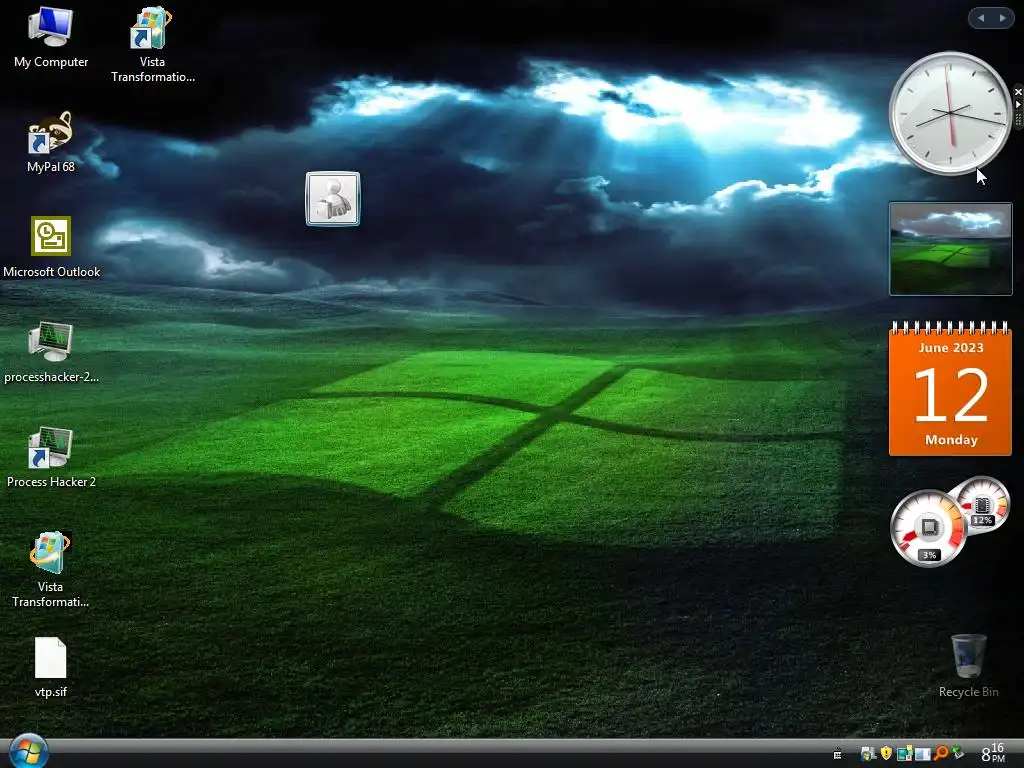This screenshot has width=1024, height=768.
Task: Select the processhacker-2 installer icon
Action: pos(51,352)
